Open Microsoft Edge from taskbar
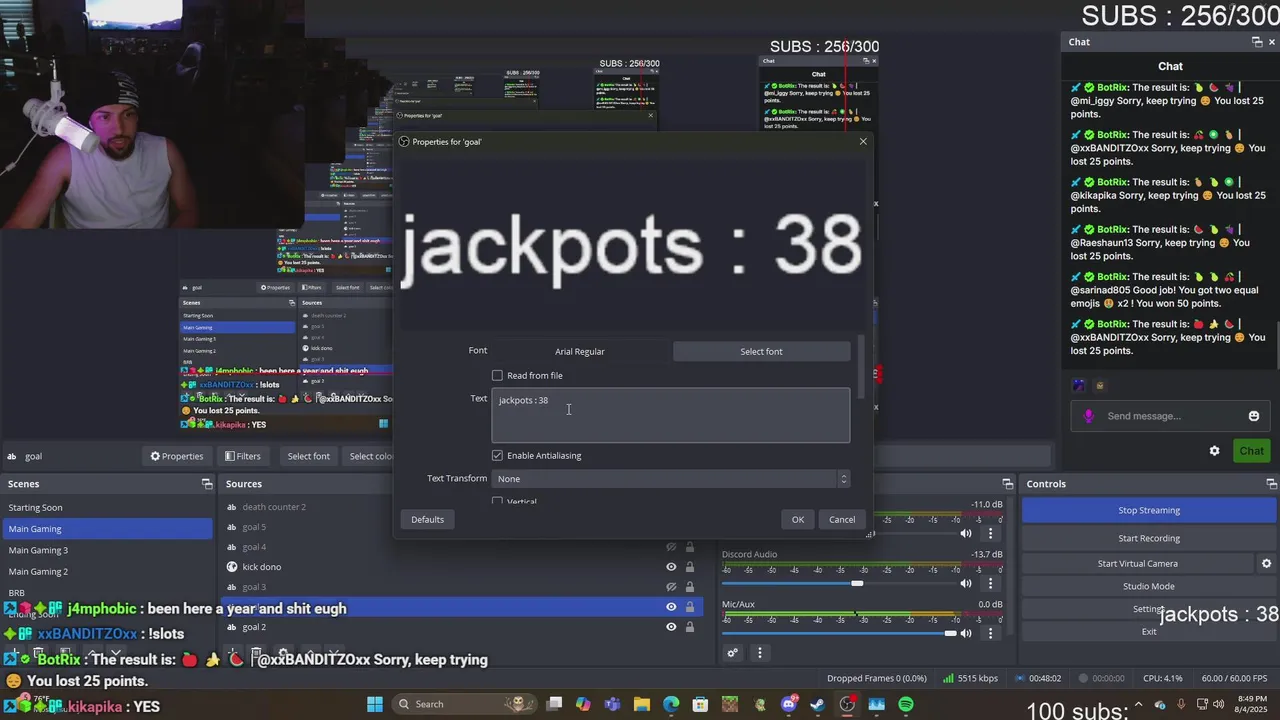 pos(671,704)
